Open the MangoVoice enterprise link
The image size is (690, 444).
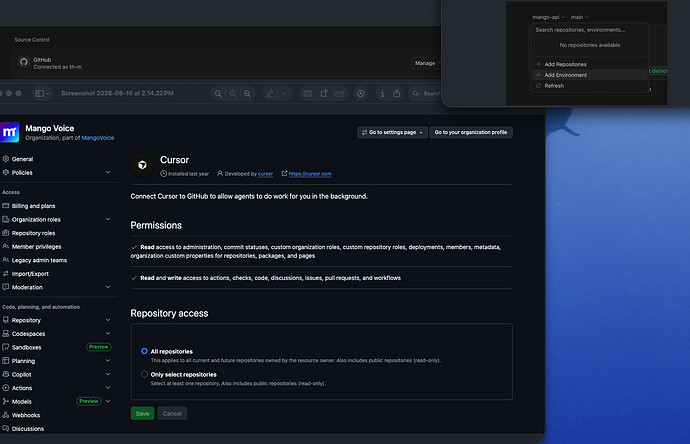98,138
